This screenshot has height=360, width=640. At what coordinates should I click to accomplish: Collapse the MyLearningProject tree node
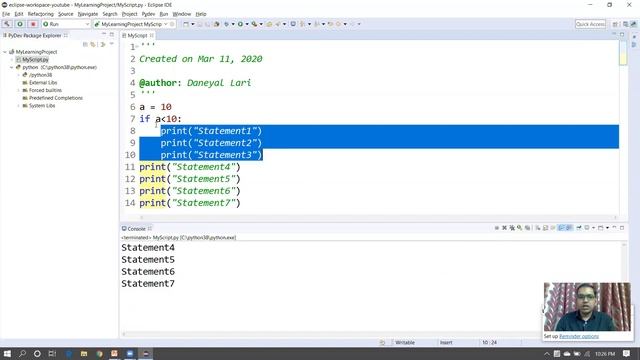(x=5, y=52)
